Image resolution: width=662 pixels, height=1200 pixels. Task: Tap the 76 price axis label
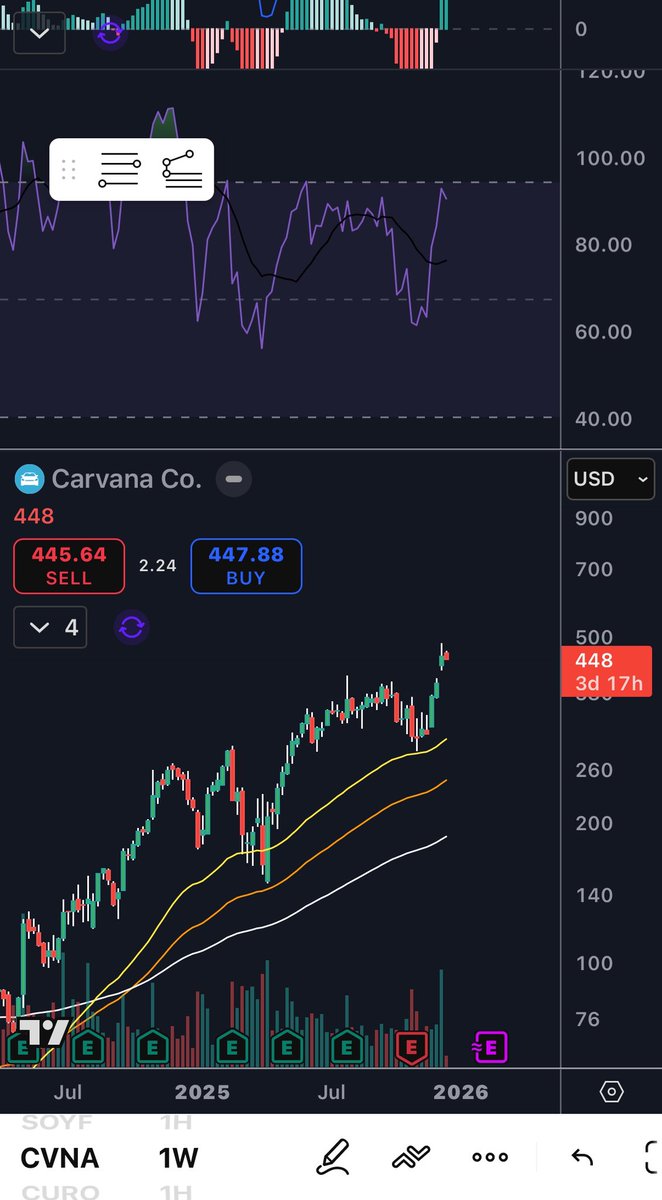tap(587, 1019)
